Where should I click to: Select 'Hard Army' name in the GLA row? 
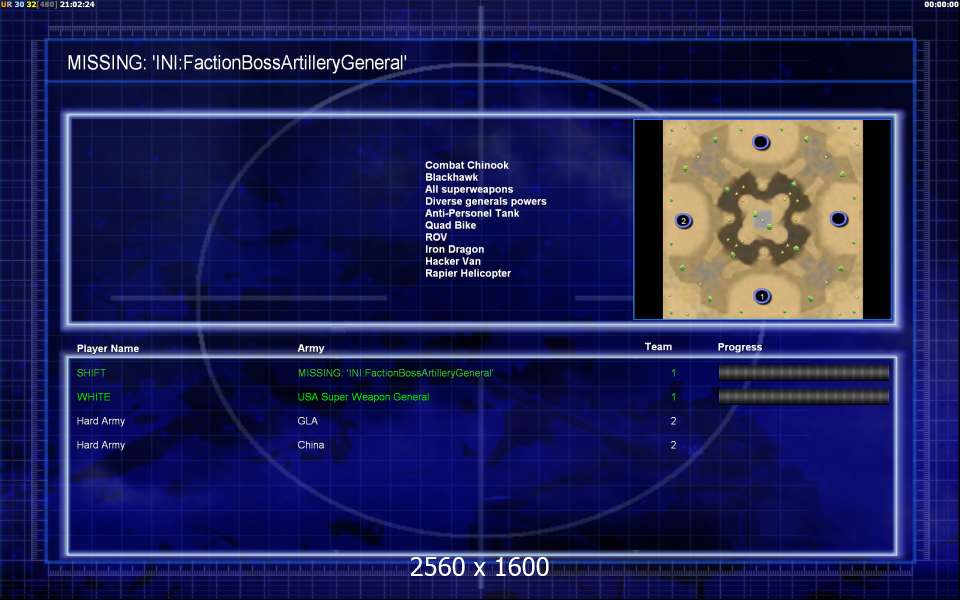coord(100,421)
